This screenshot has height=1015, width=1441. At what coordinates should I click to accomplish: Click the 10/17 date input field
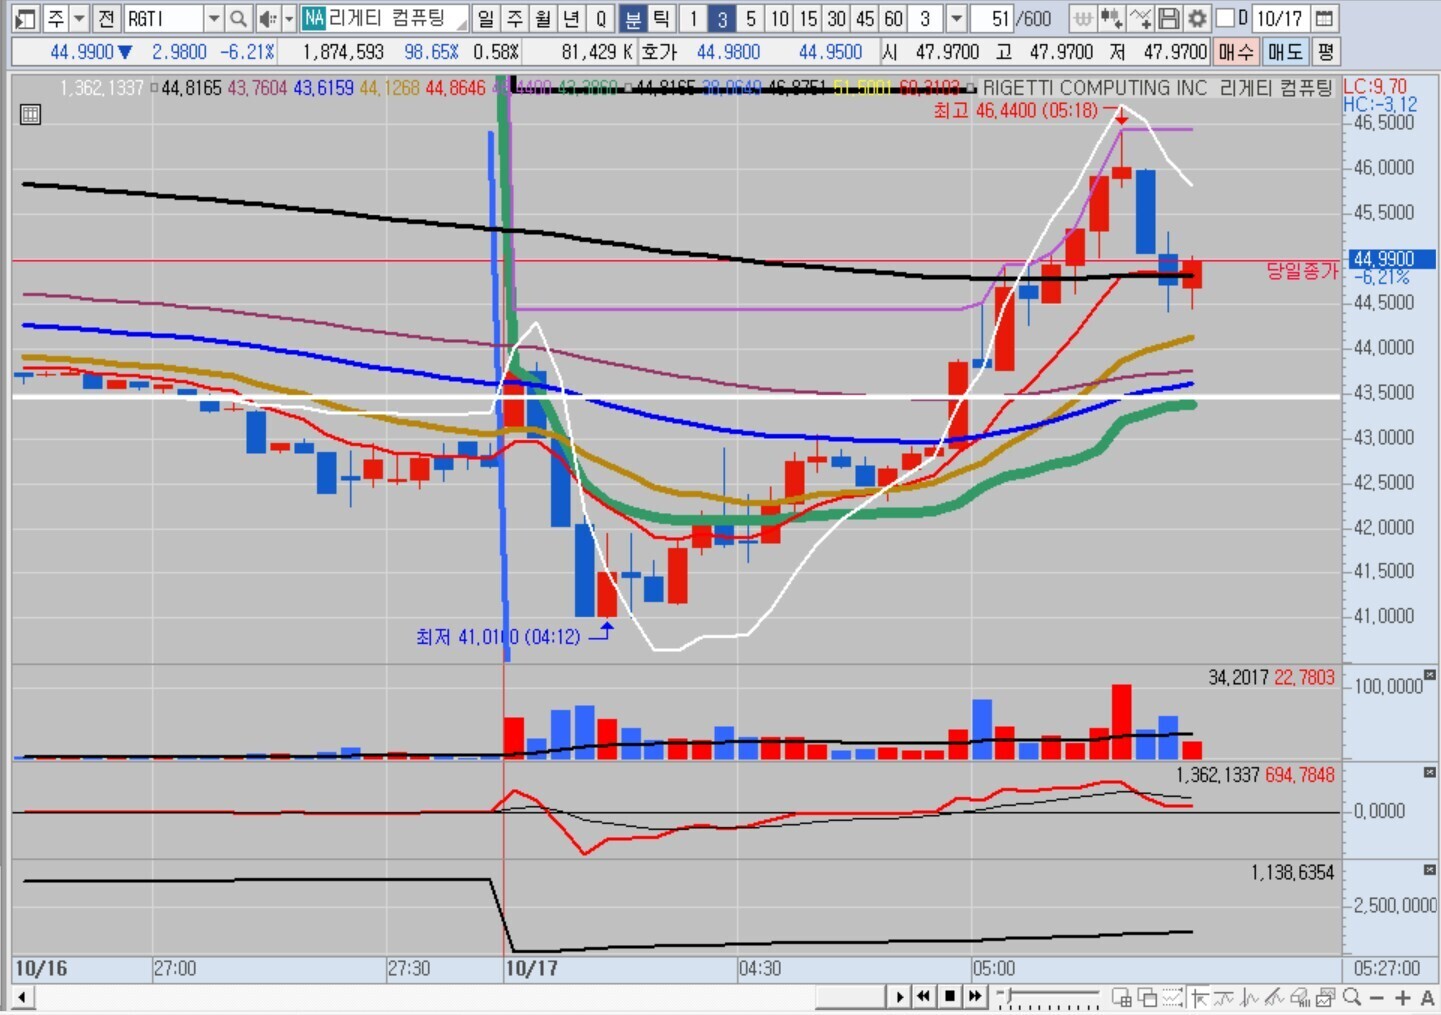[x=1280, y=18]
